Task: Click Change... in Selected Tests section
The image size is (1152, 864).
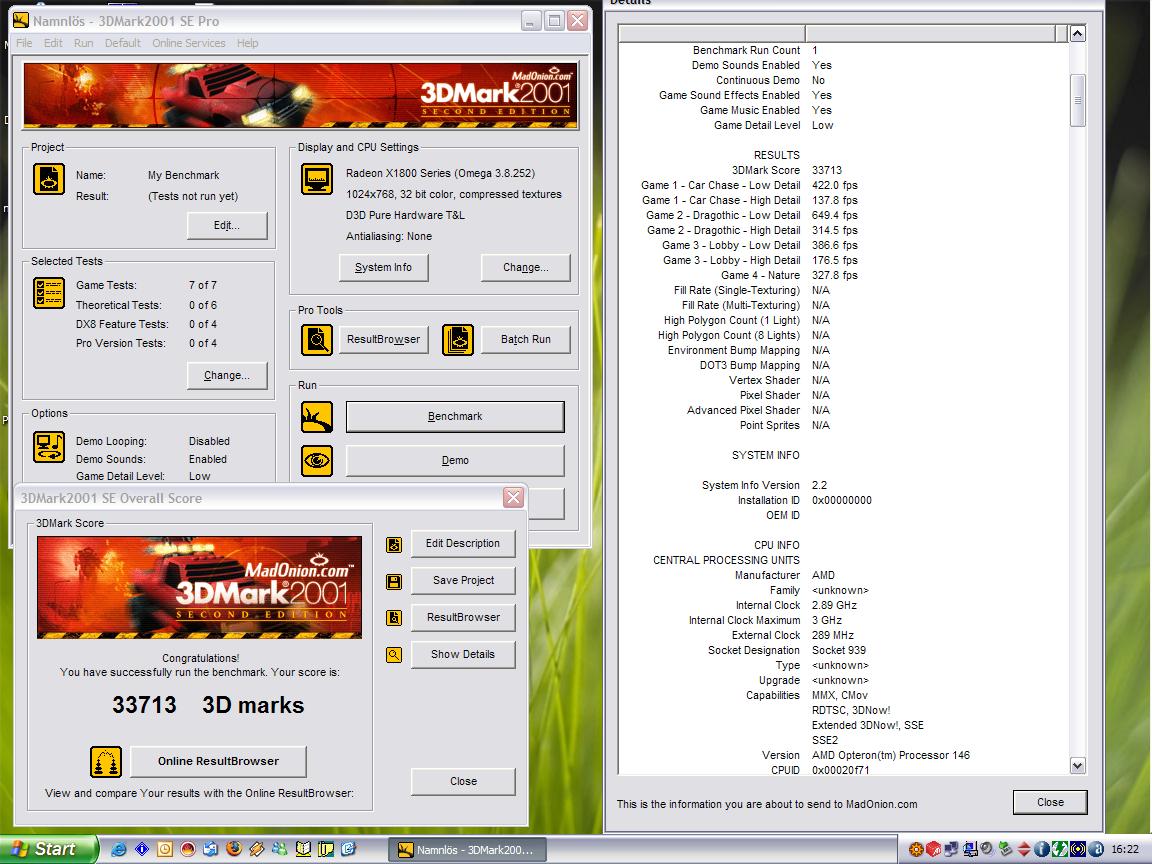Action: coord(227,375)
